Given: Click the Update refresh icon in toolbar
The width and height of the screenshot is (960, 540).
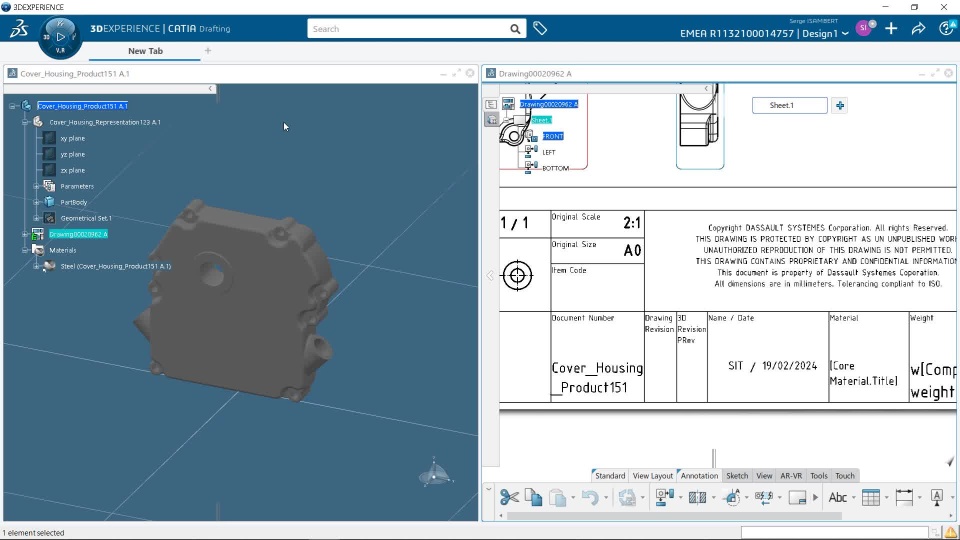Looking at the screenshot, I should pos(627,497).
